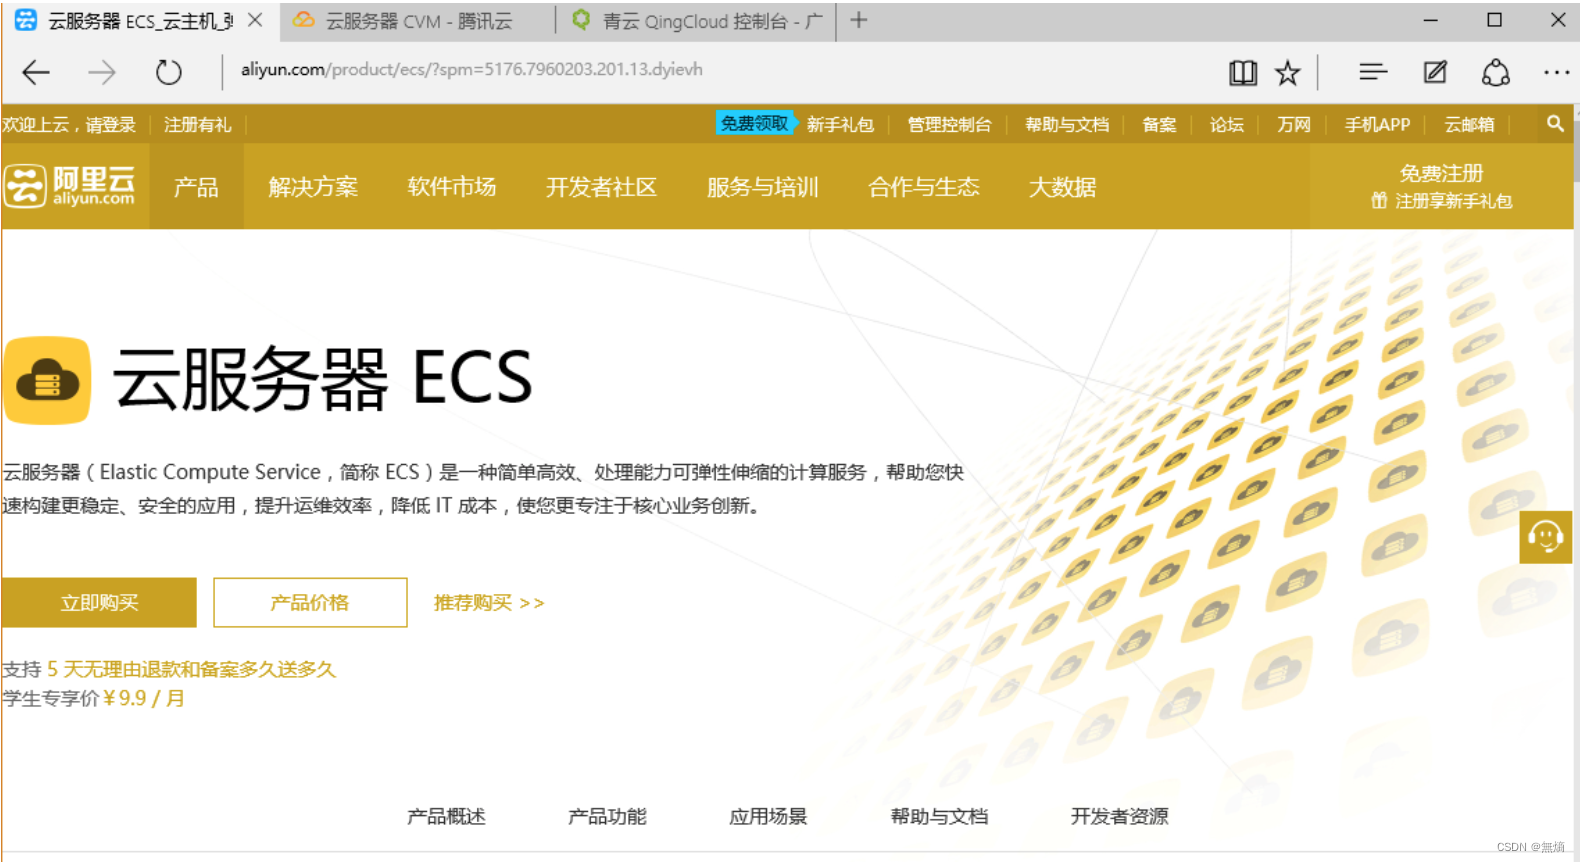Open the Hub lines icon
Screen dimensions: 1580x862
coord(1373,72)
